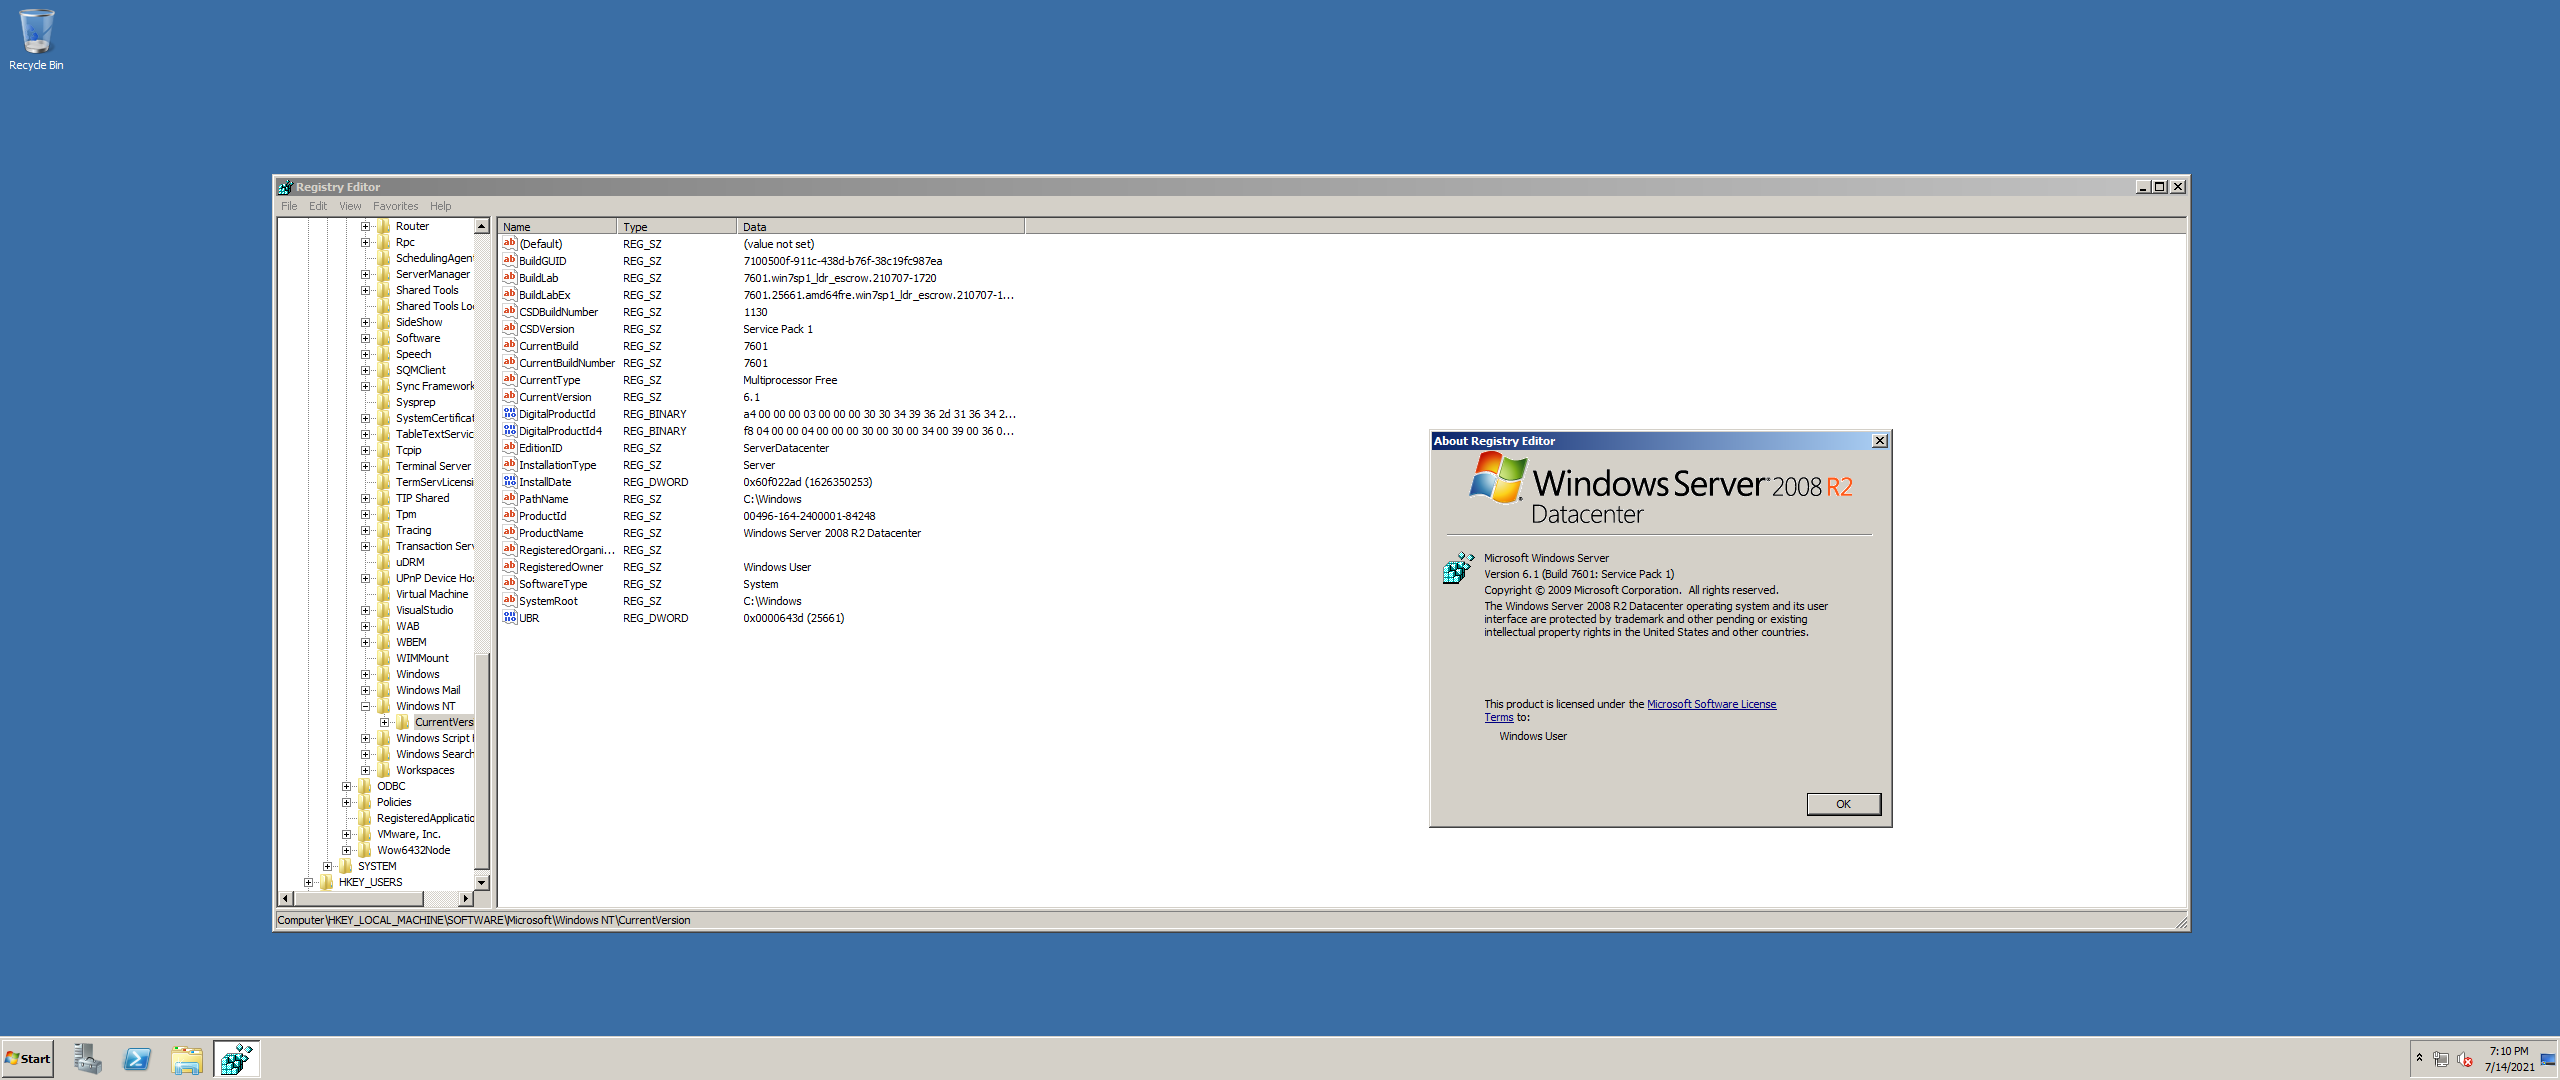Expand the SYSTEM key node
Image resolution: width=2560 pixels, height=1080 pixels.
click(327, 866)
